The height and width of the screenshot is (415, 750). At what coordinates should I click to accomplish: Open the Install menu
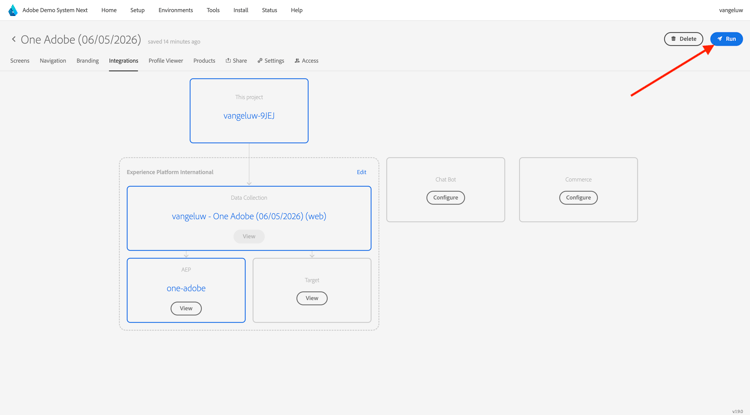[241, 10]
